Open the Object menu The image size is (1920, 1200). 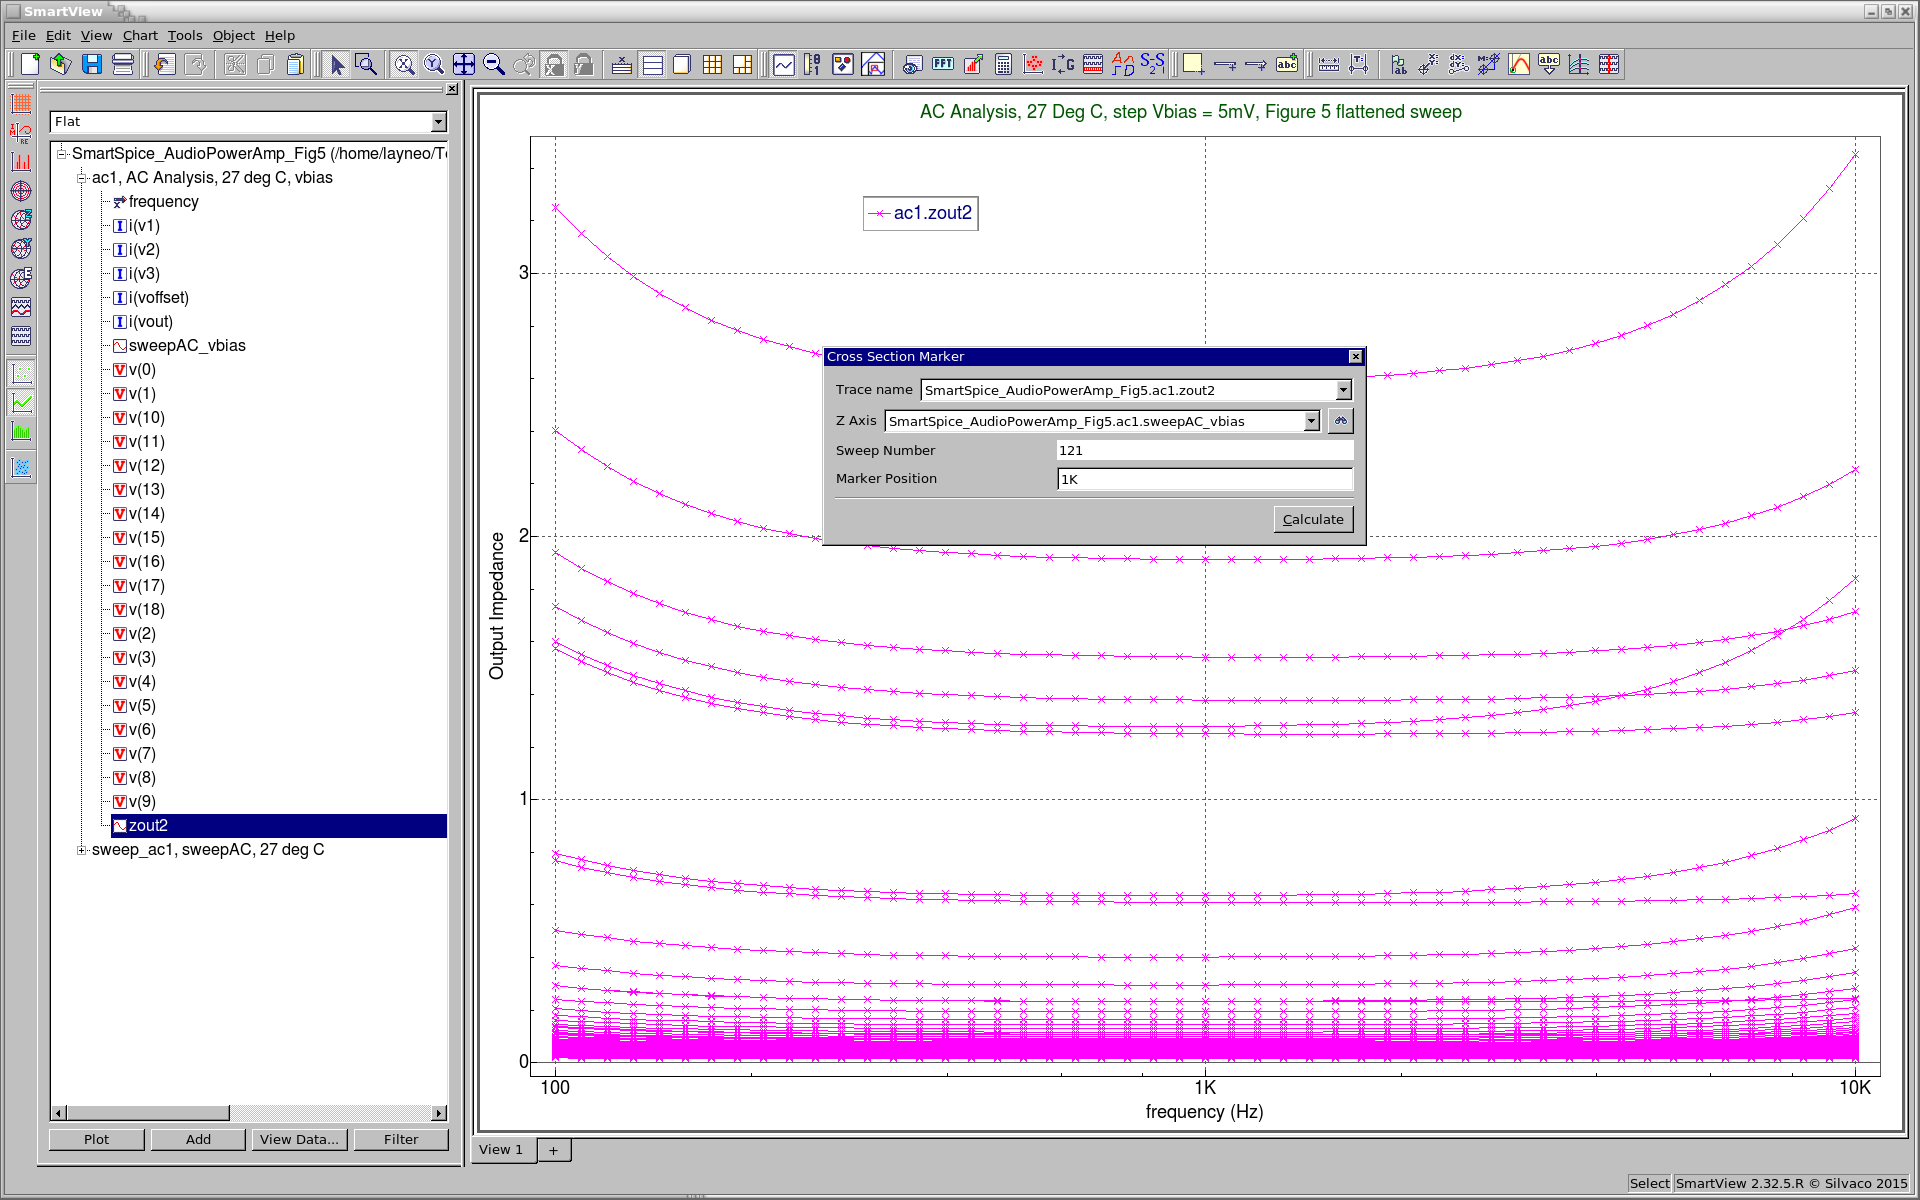point(234,36)
